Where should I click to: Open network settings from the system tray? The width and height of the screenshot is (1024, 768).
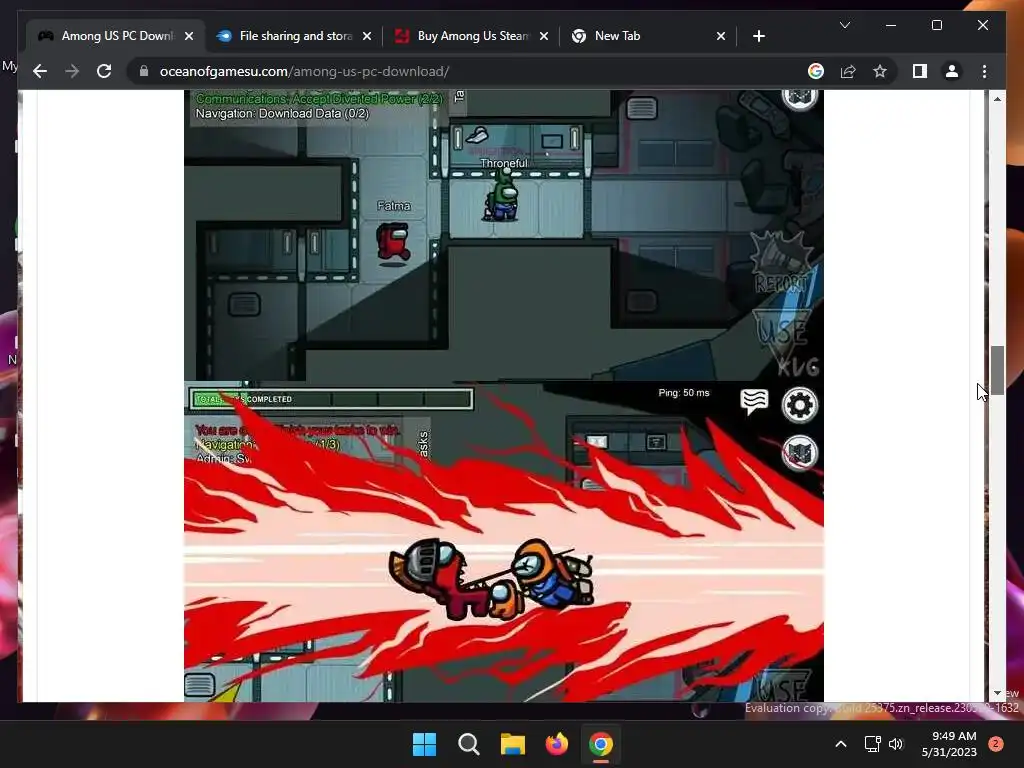click(x=872, y=744)
